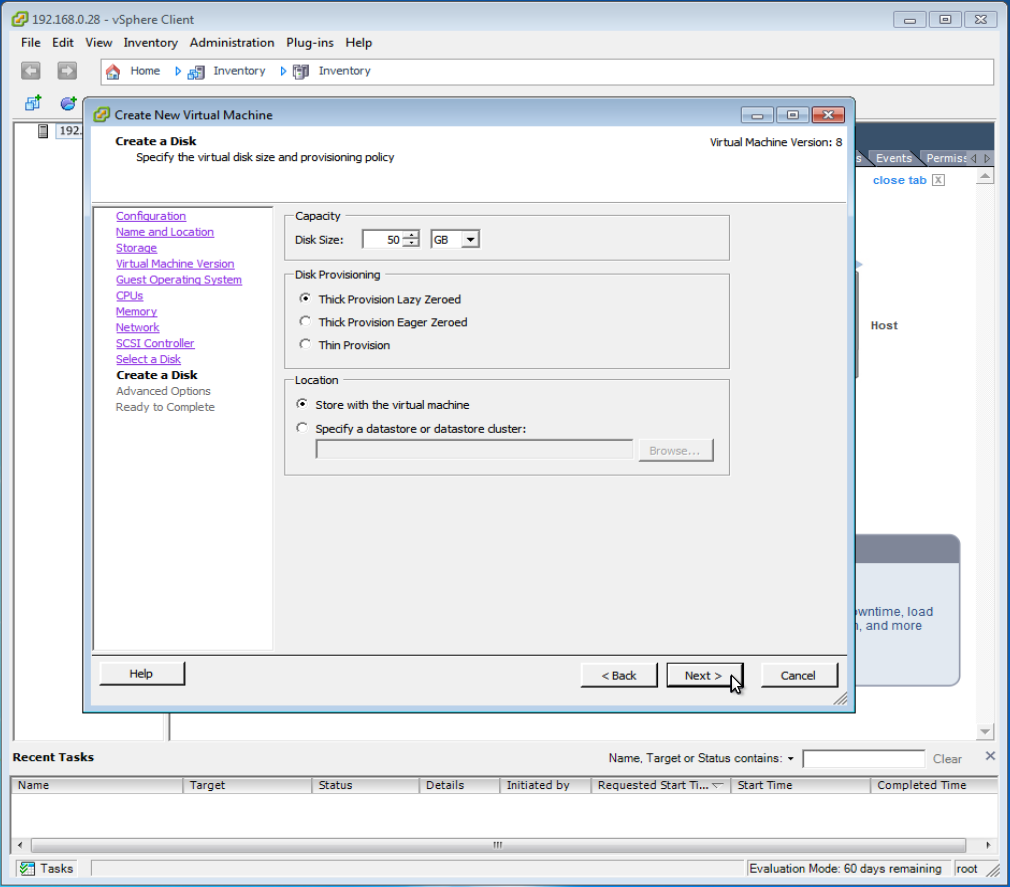This screenshot has height=887, width=1010.
Task: Open the Help menu in menu bar
Action: (x=359, y=43)
